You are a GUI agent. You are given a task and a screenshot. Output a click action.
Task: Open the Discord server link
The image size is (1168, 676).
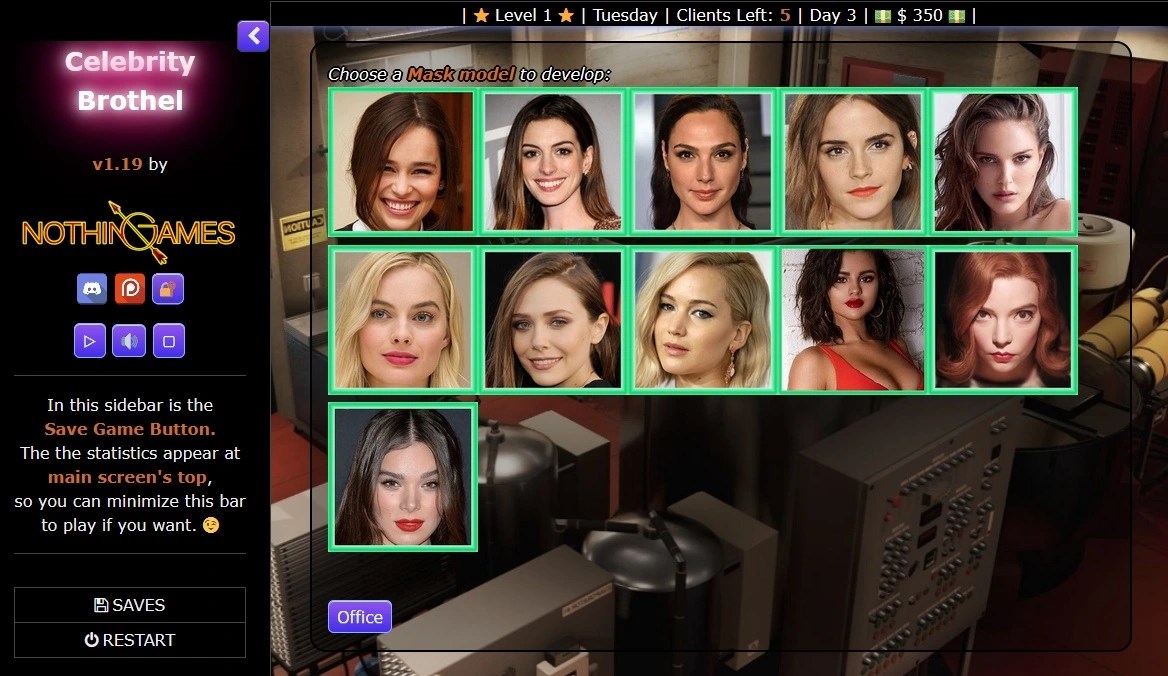tap(89, 289)
